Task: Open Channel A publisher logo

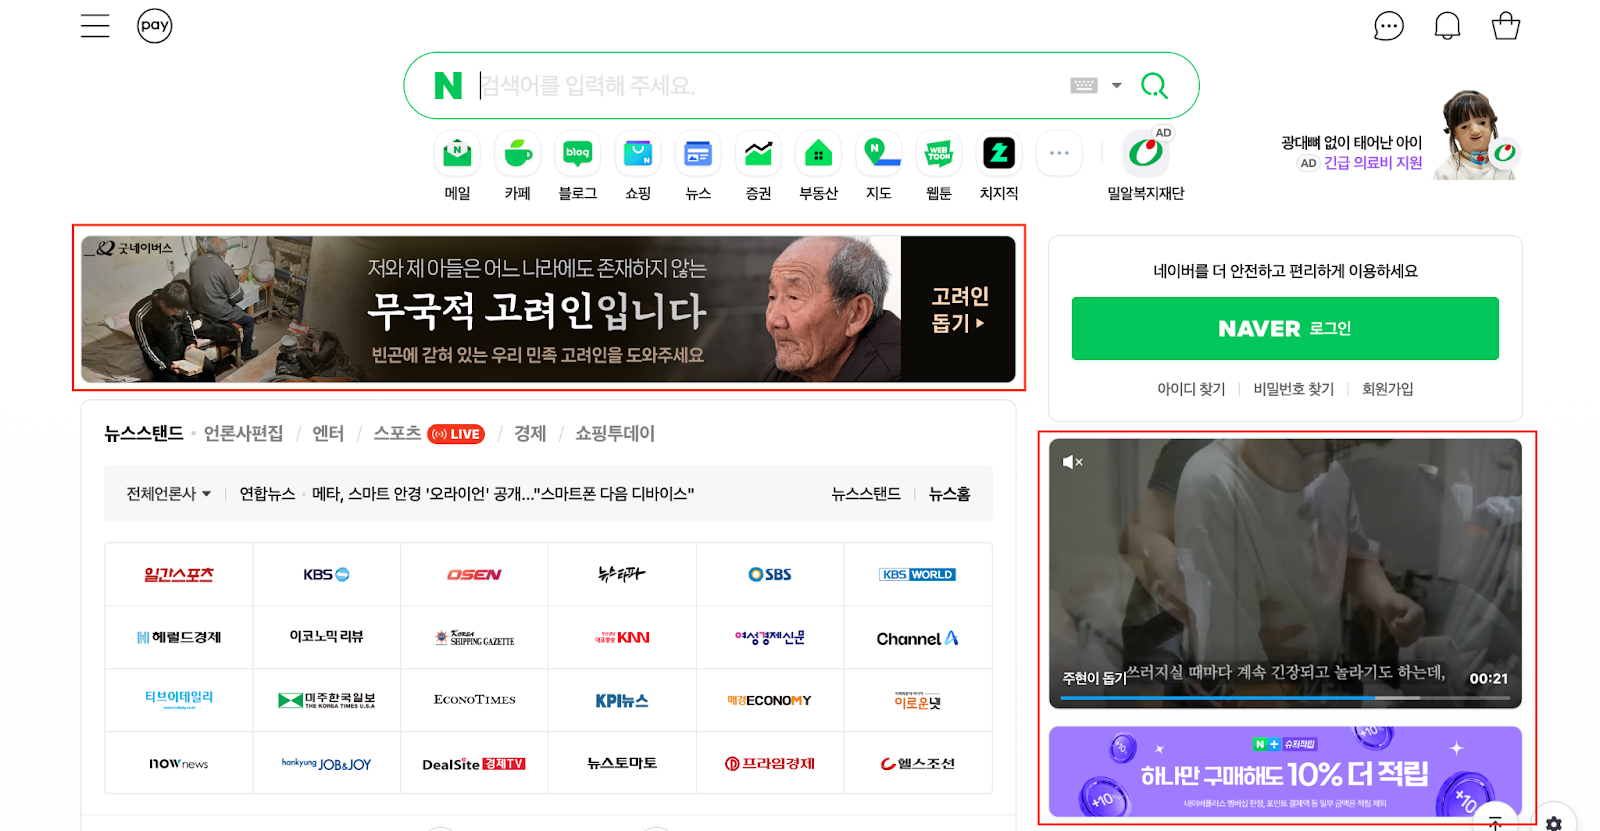Action: click(918, 638)
